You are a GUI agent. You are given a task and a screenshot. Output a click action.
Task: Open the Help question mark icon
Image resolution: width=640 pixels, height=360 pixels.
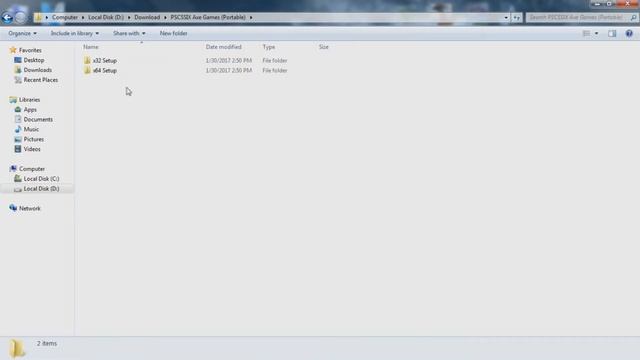click(629, 33)
